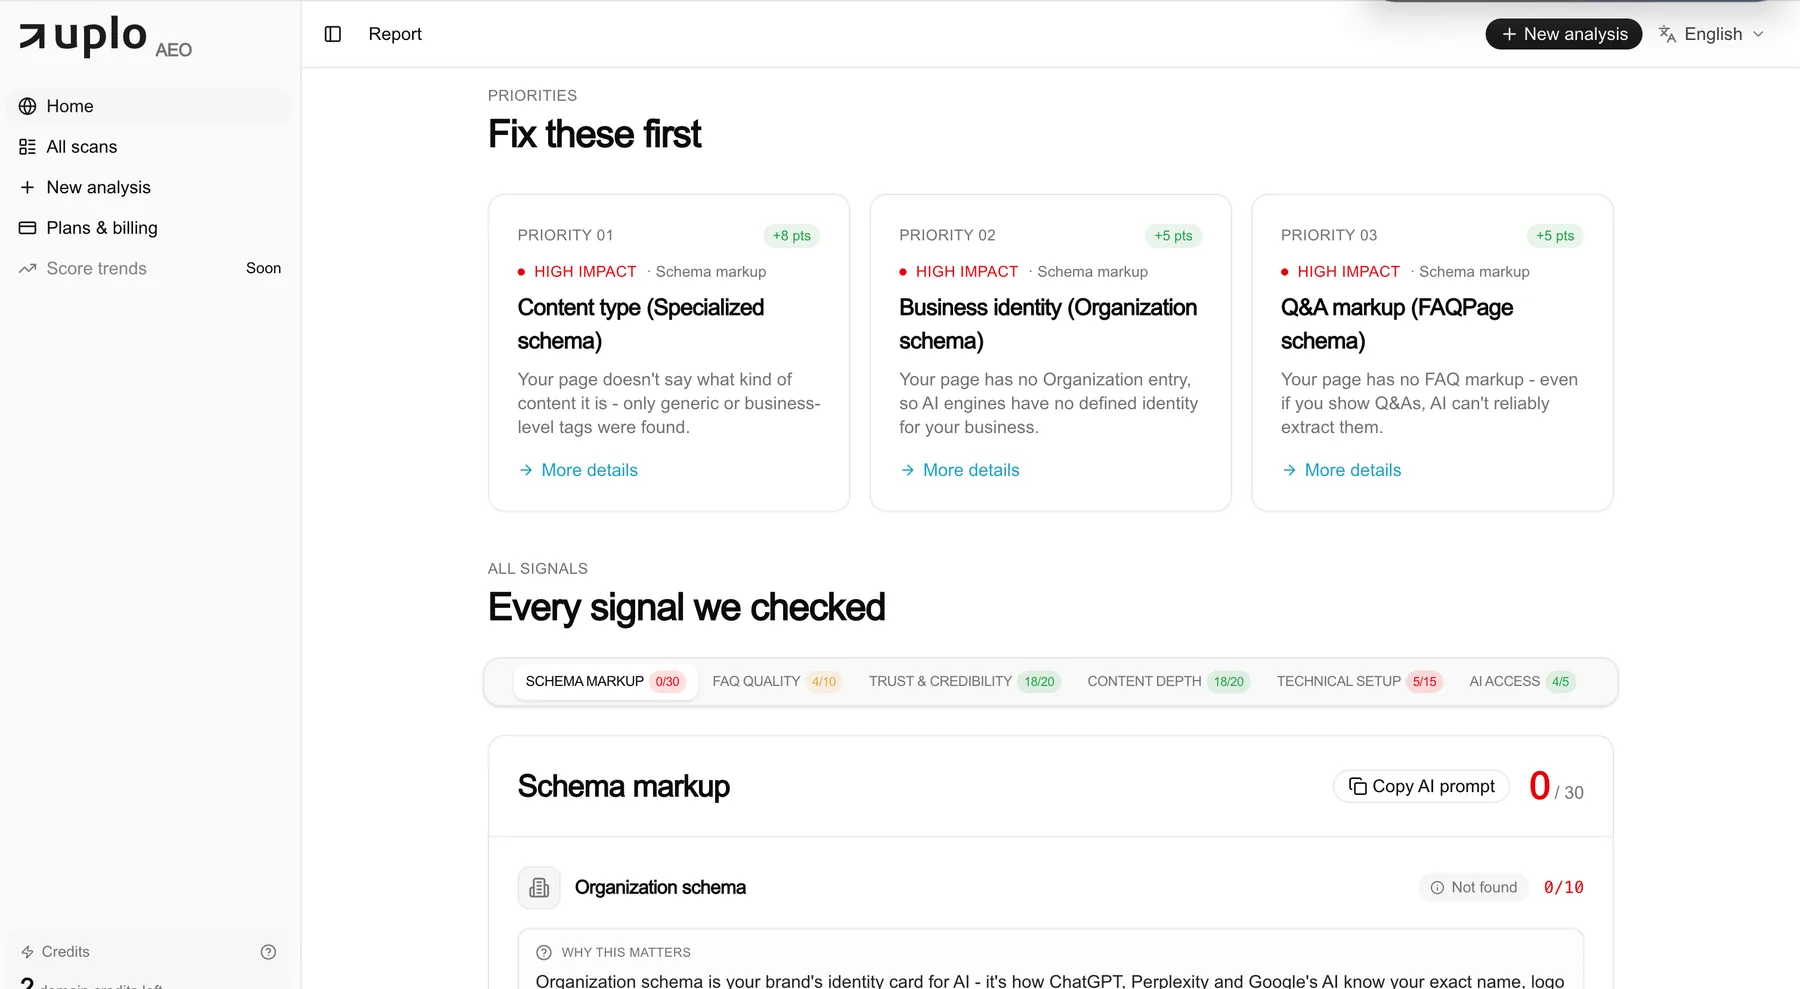Open All scans list icon
Image resolution: width=1800 pixels, height=989 pixels.
[28, 147]
